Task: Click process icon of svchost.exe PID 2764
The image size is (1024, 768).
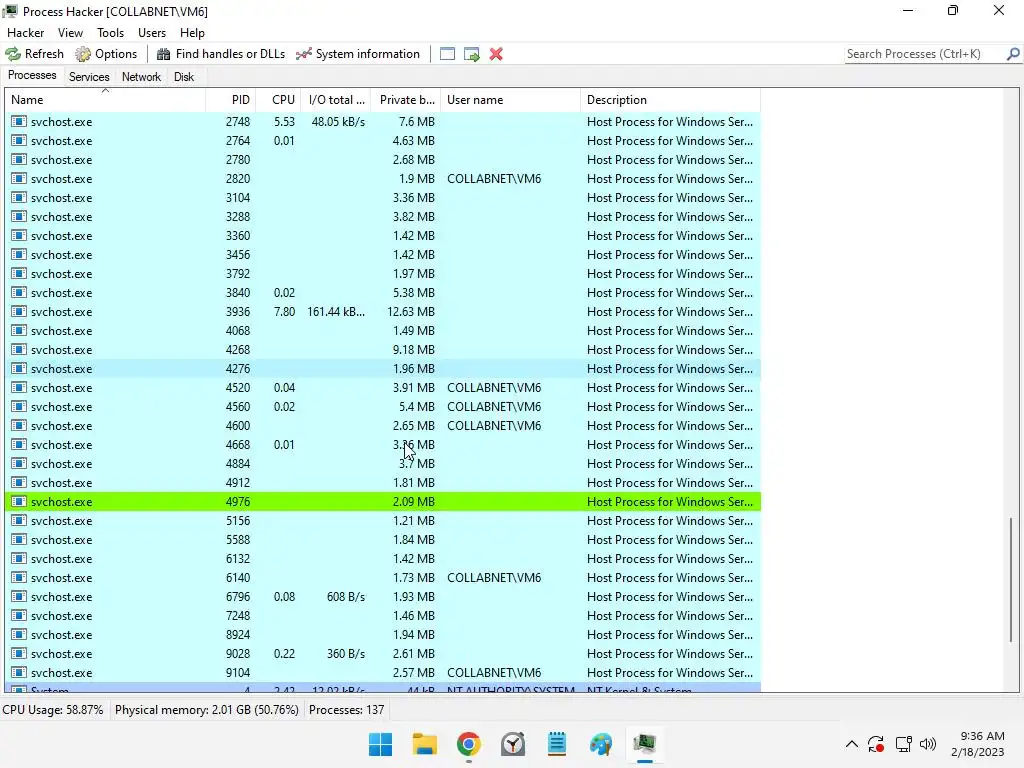Action: point(19,140)
